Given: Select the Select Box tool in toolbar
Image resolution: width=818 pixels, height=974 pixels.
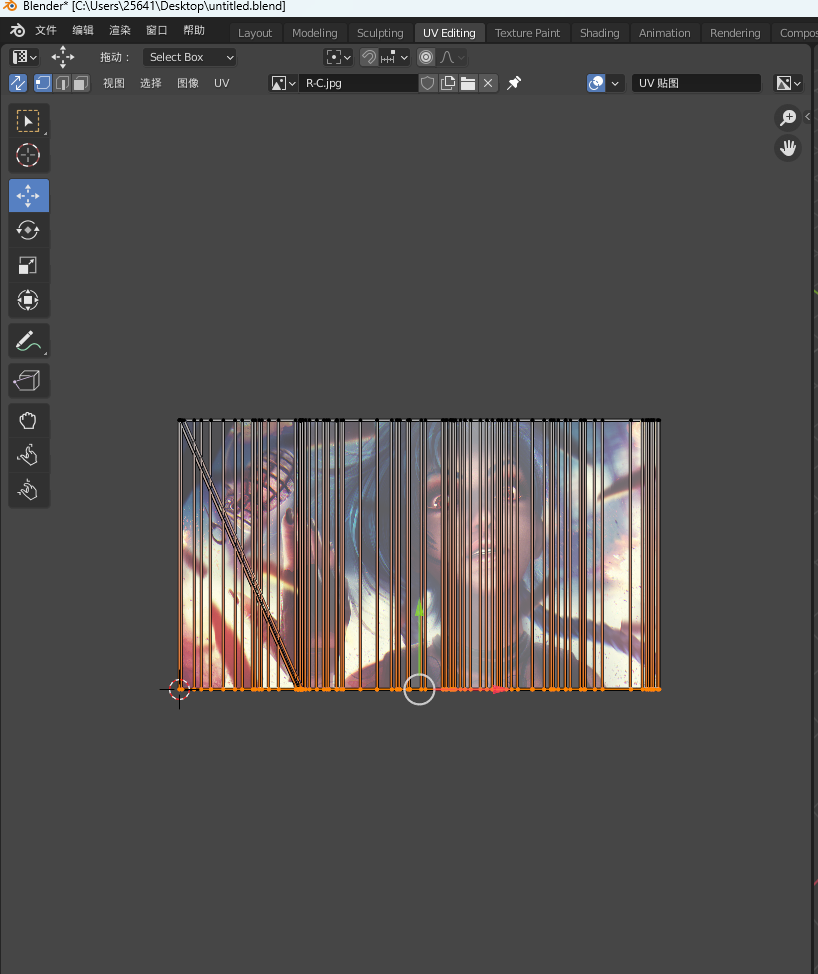Looking at the screenshot, I should point(29,121).
